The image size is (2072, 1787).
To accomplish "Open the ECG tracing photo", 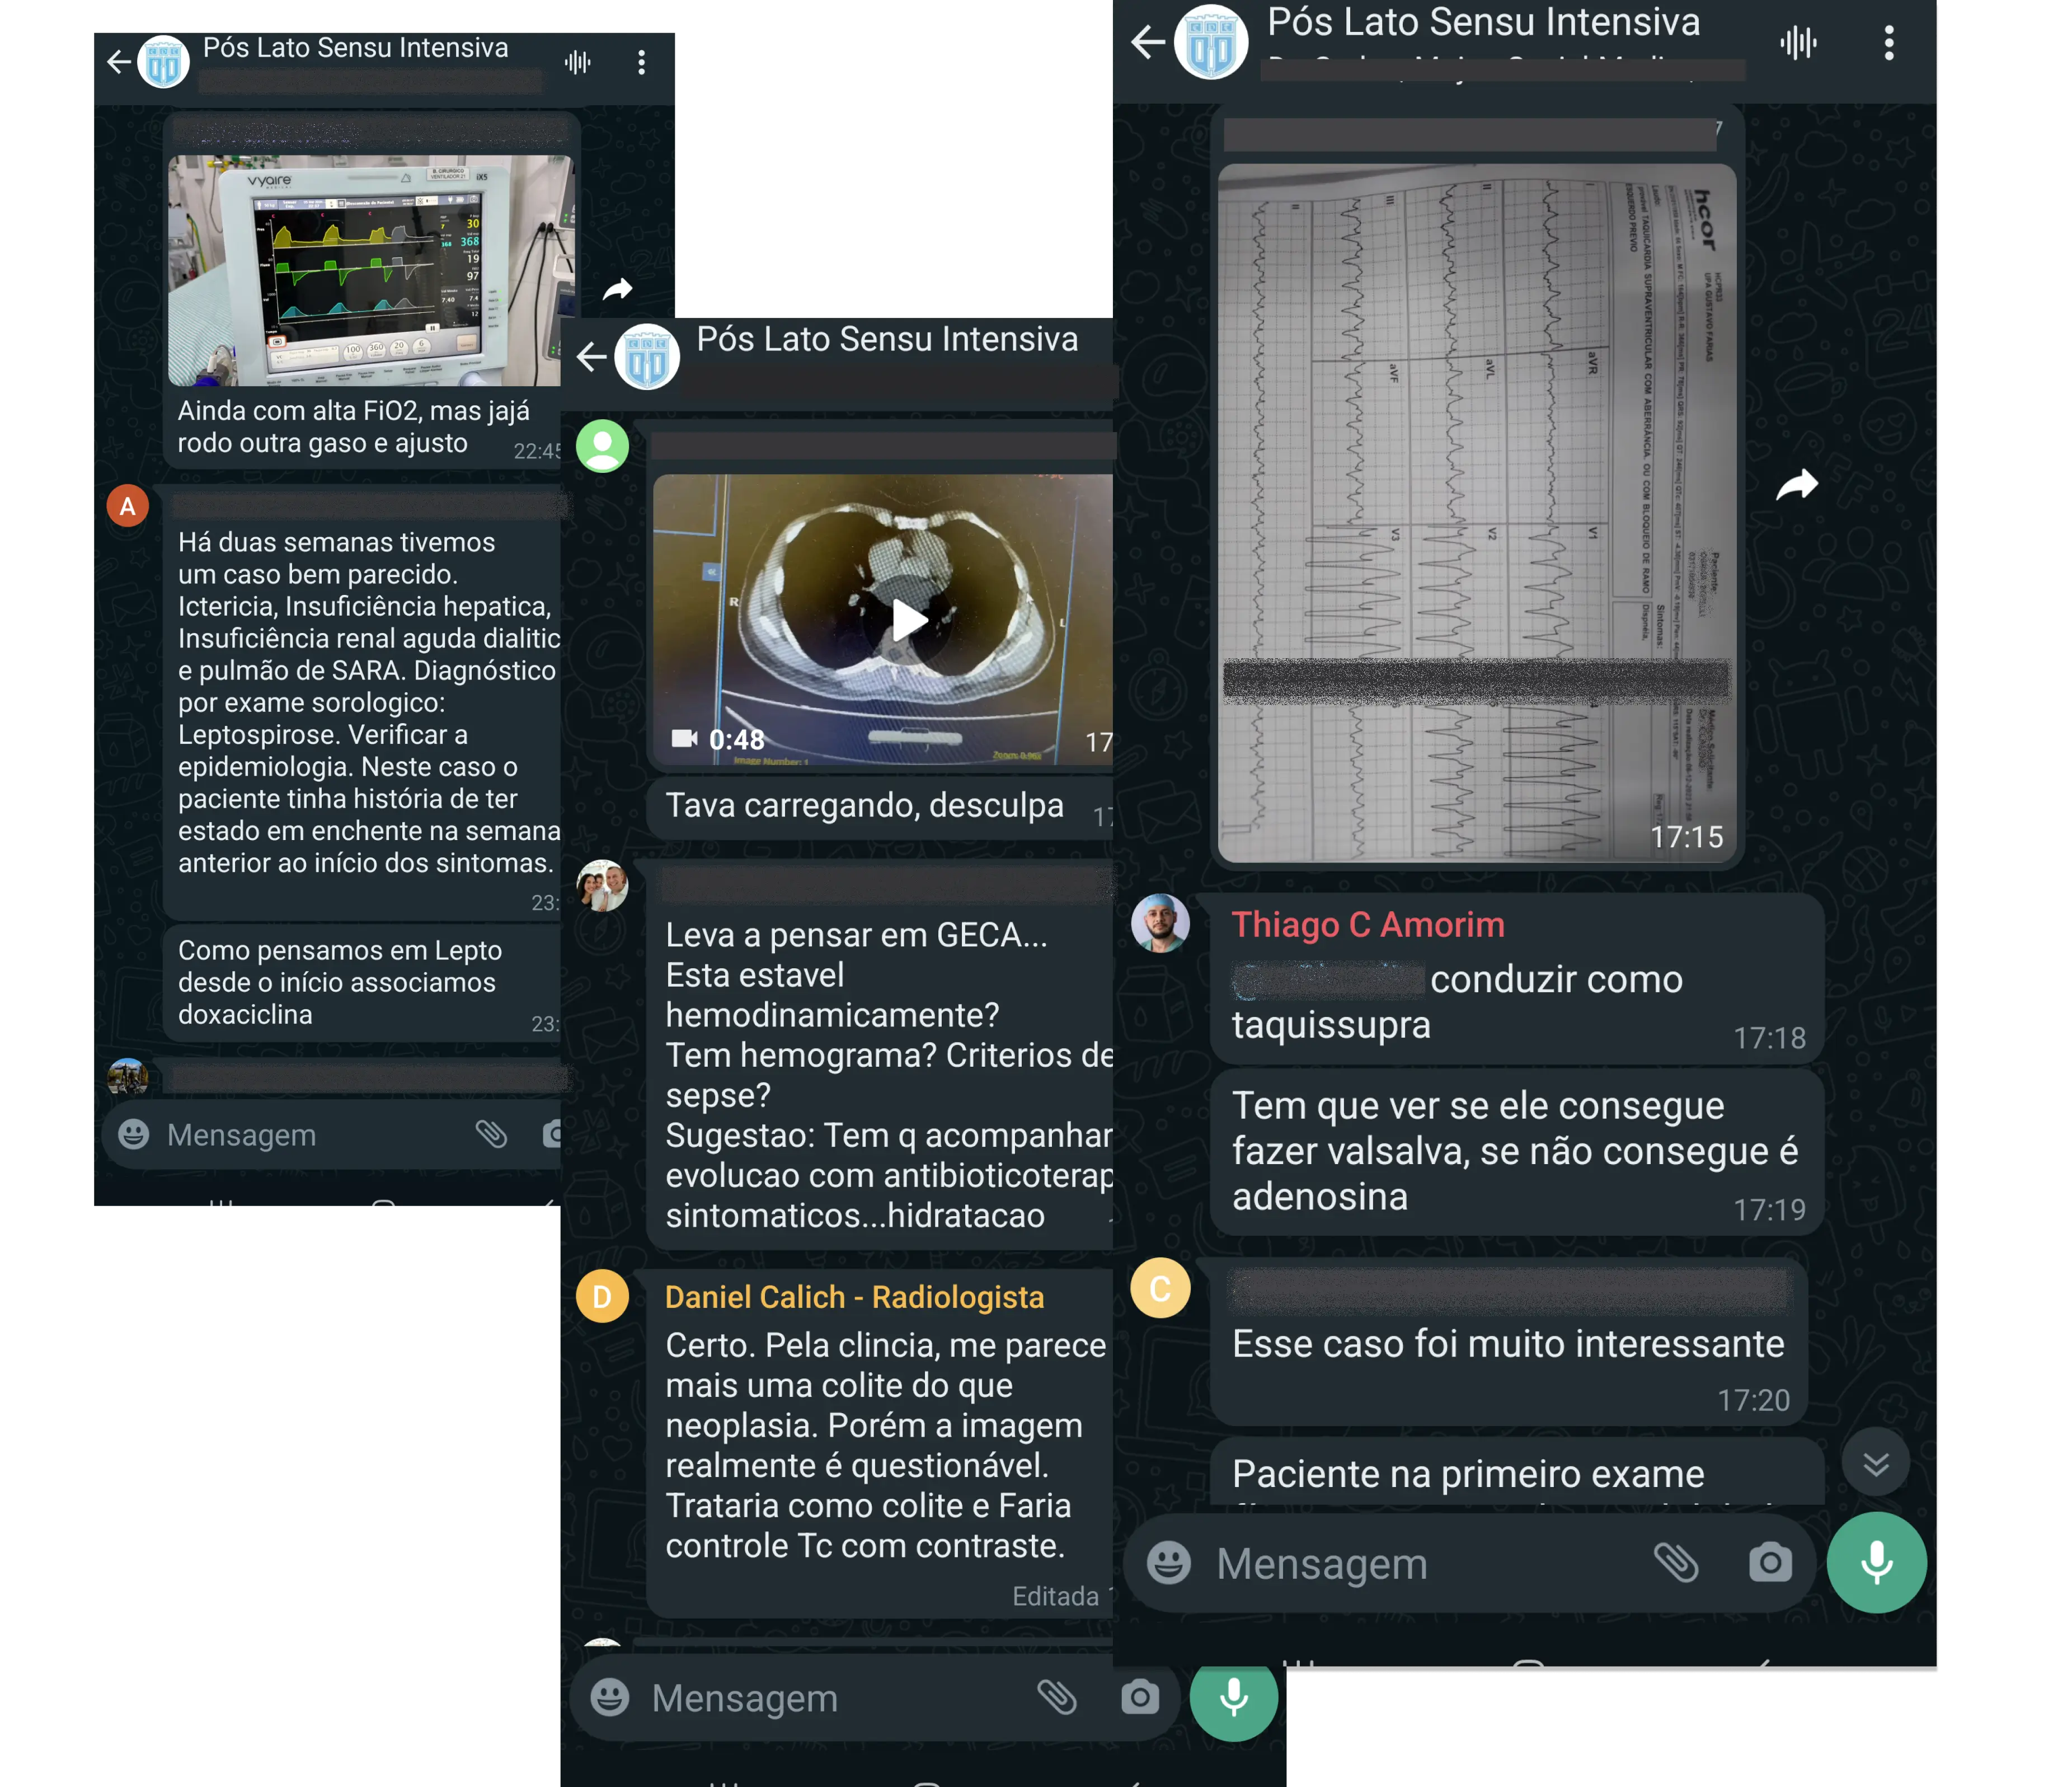I will coord(1477,513).
